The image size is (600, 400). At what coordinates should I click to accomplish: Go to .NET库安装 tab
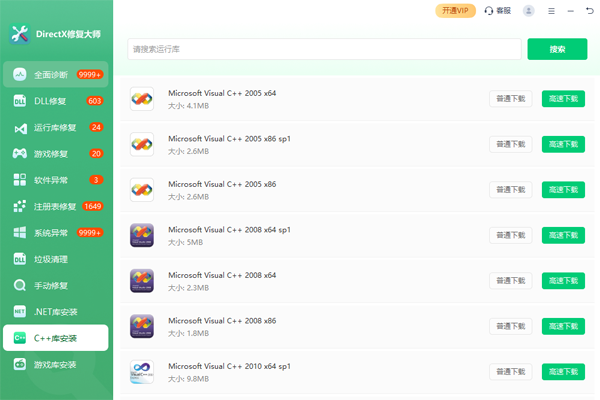coord(55,312)
